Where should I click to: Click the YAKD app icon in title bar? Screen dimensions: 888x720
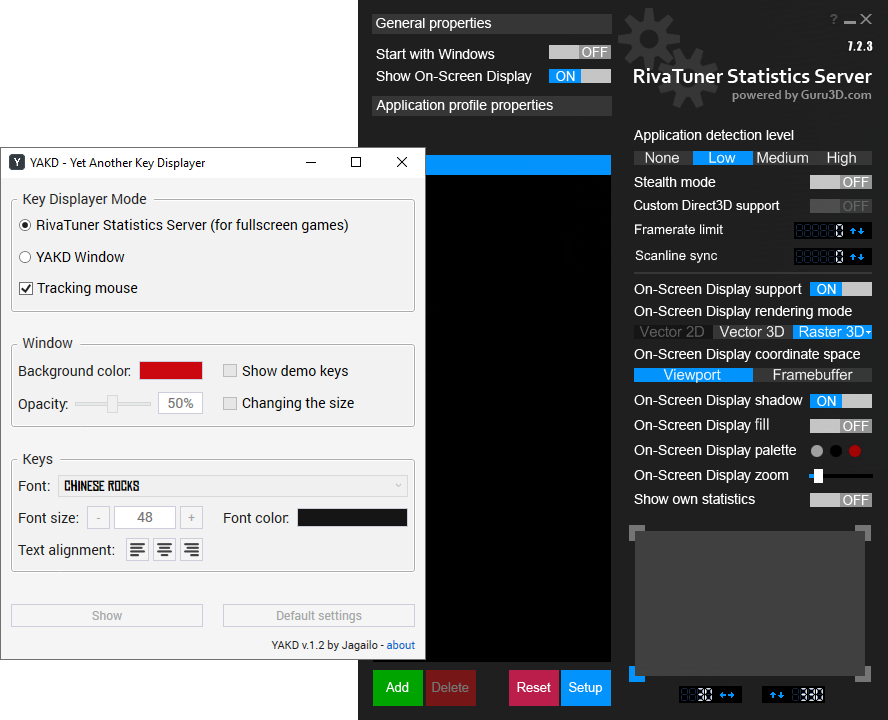click(x=17, y=163)
